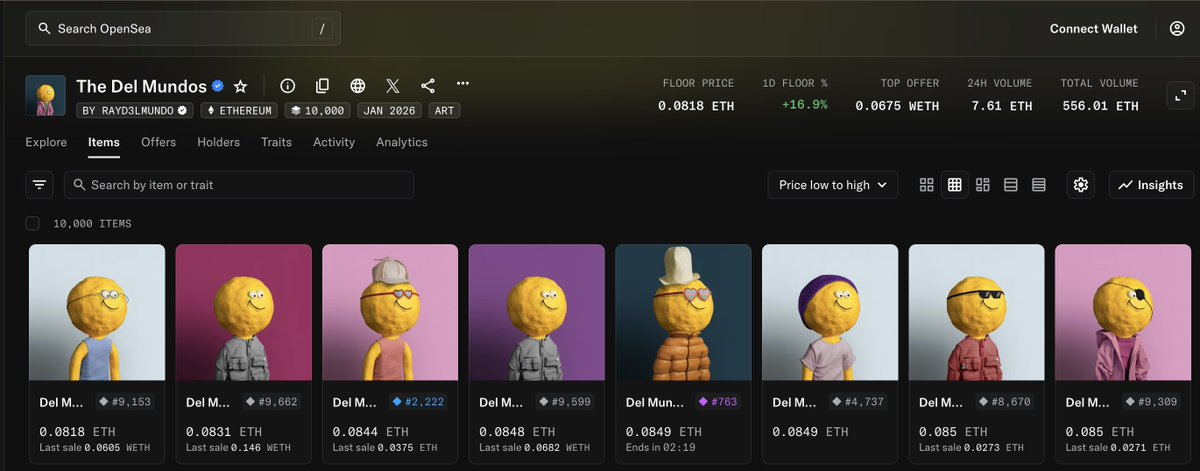
Task: Switch to the Explore tab
Action: click(x=46, y=142)
